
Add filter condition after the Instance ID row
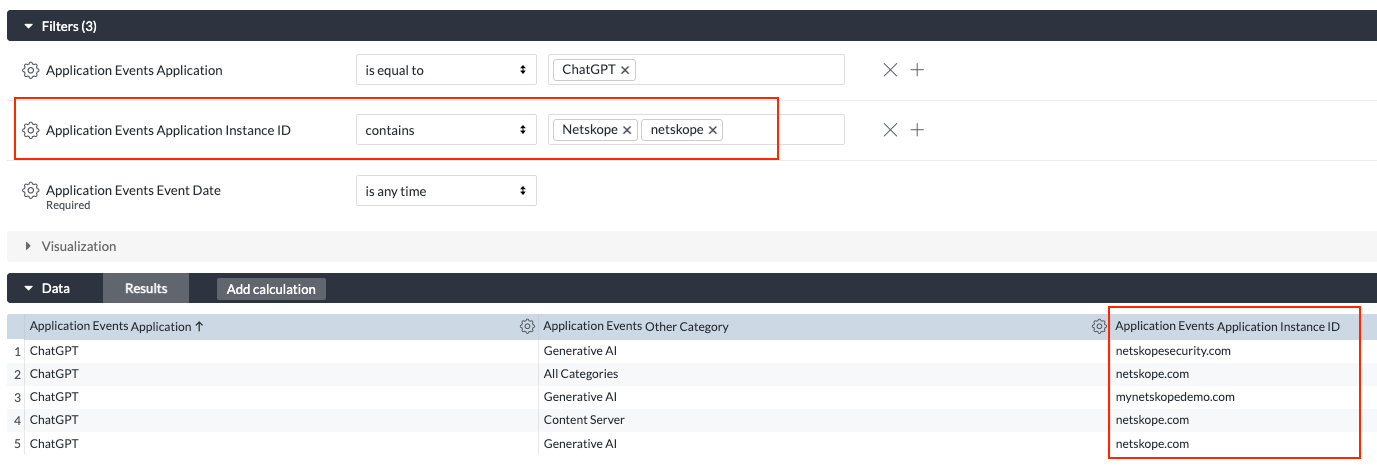point(917,130)
